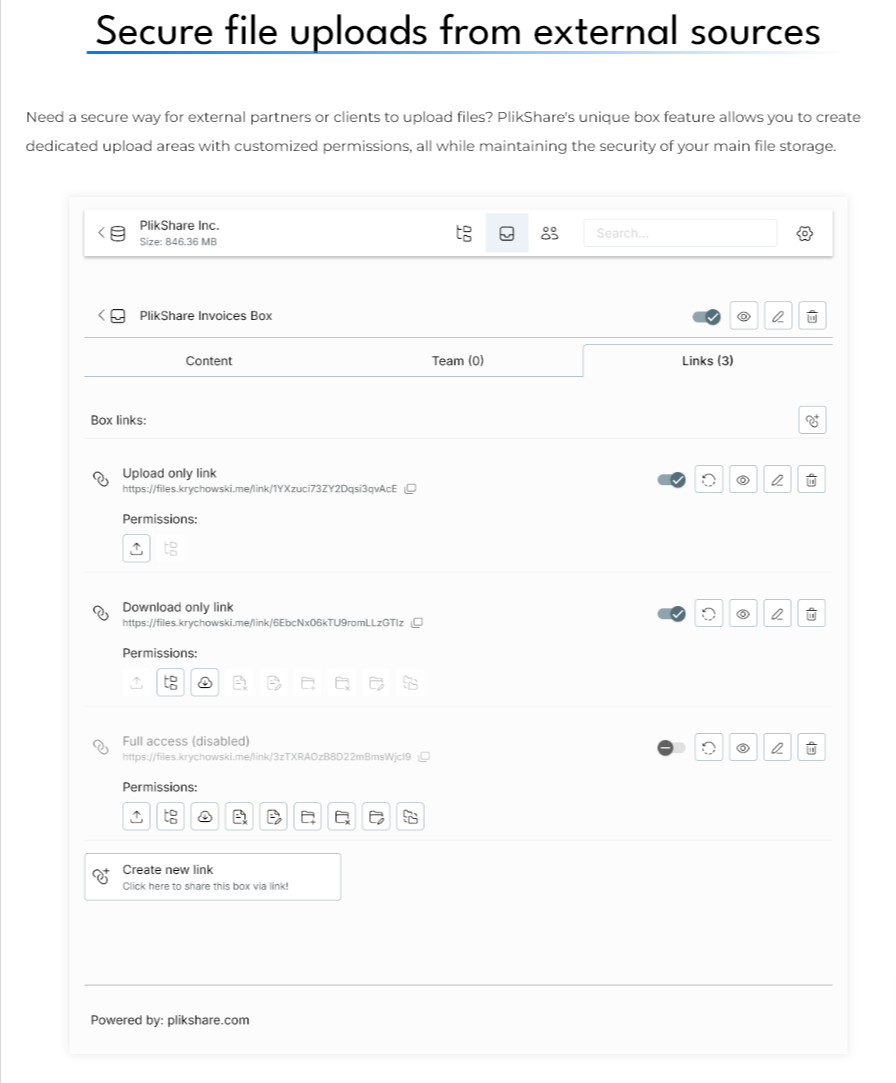Disable the Upload only link switch
896x1083 pixels.
[671, 480]
